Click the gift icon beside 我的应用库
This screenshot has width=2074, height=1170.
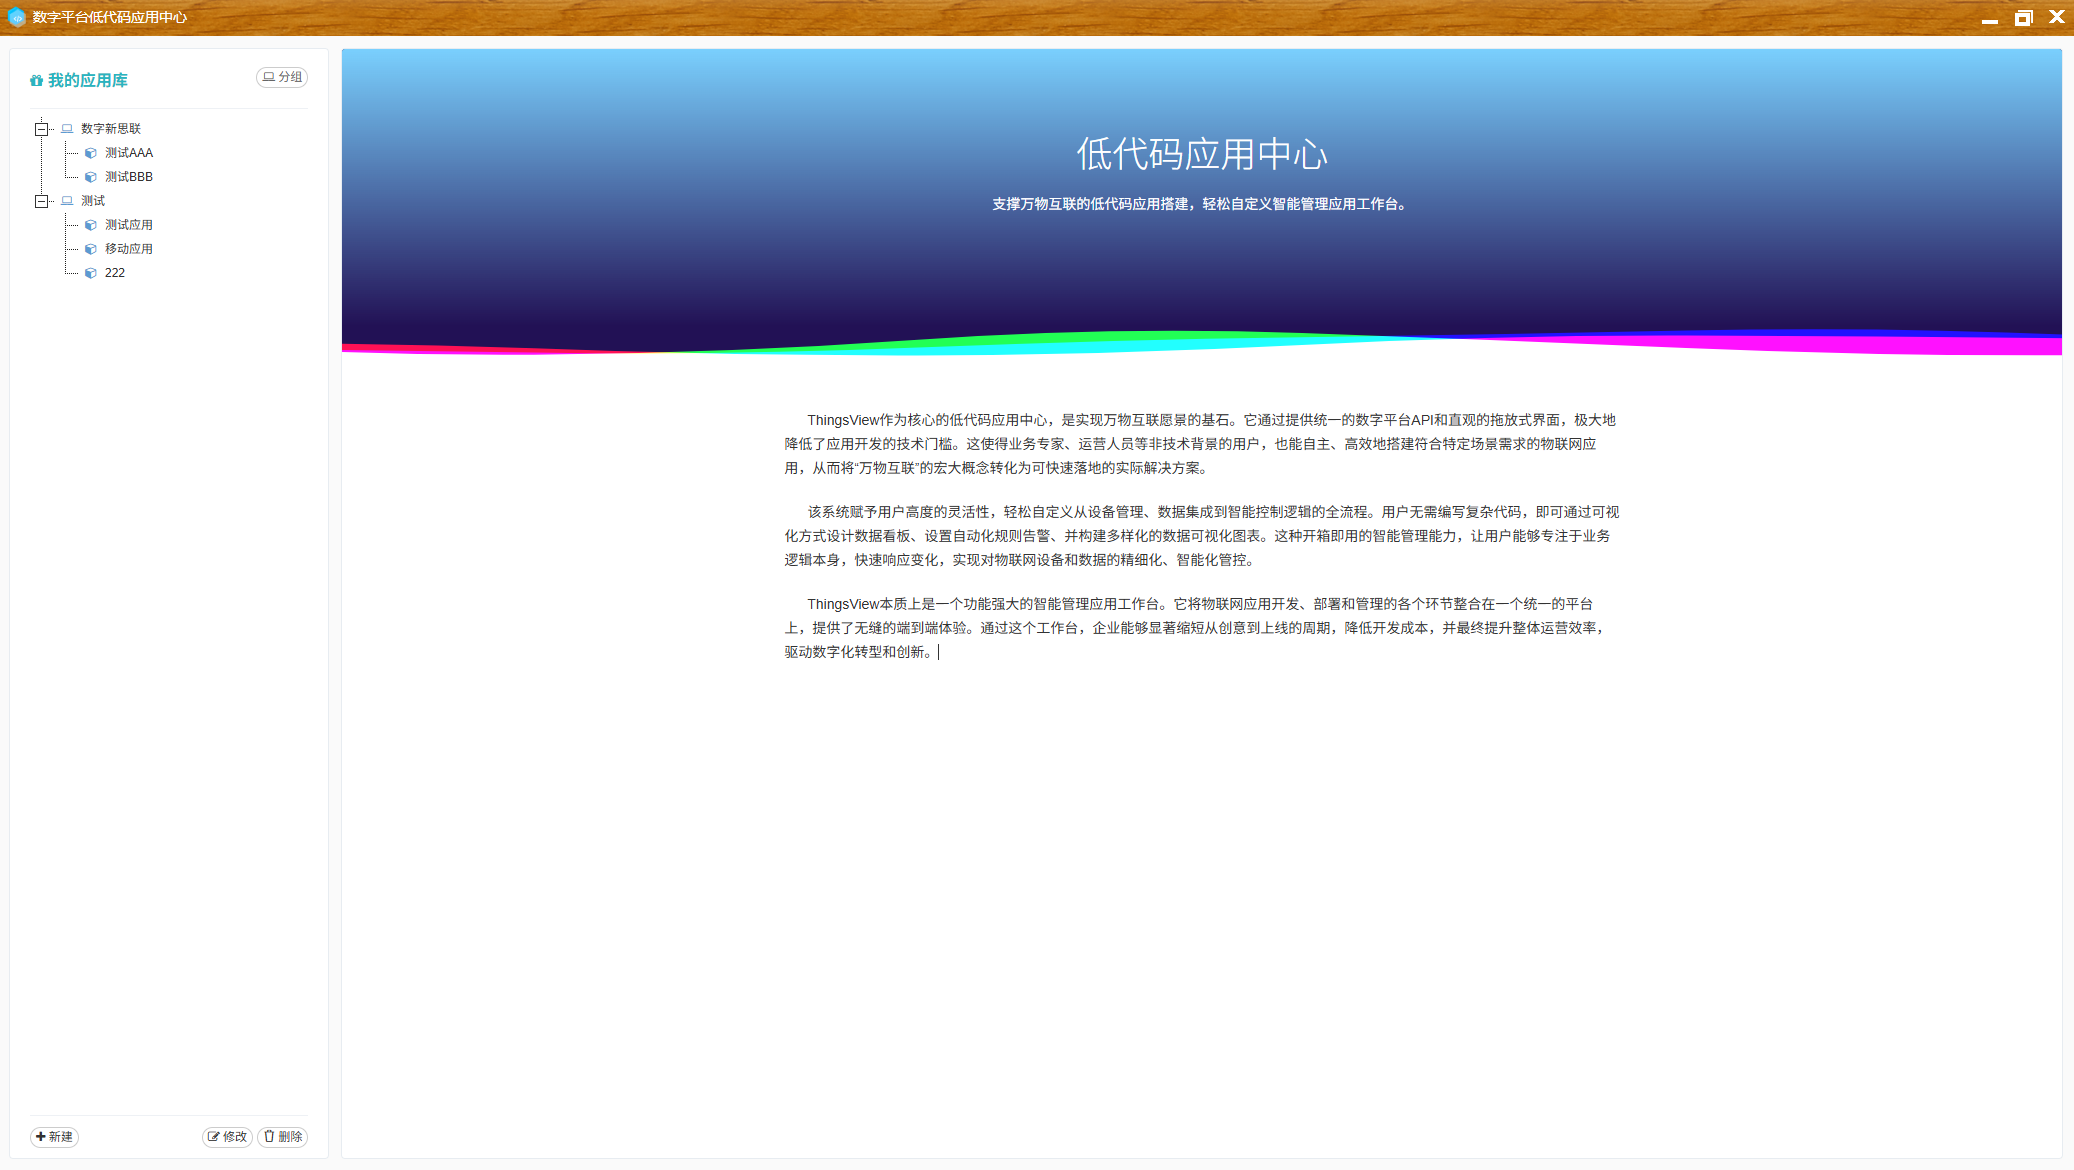pyautogui.click(x=36, y=81)
